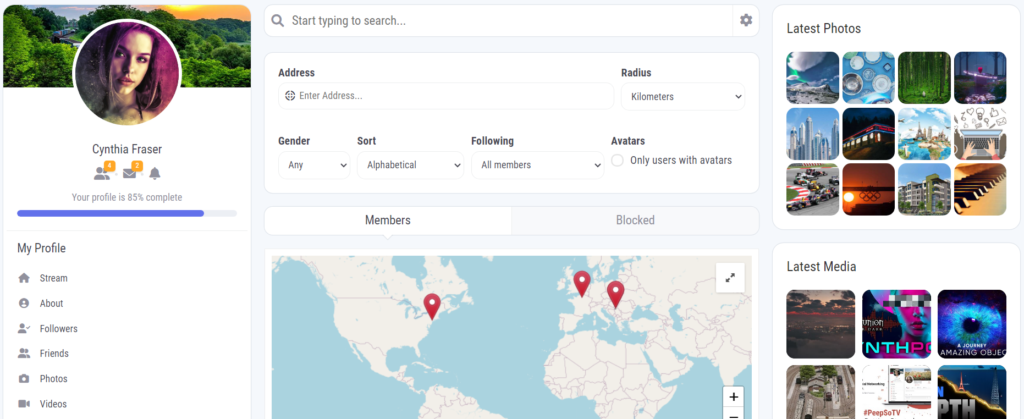This screenshot has height=419, width=1024.
Task: Click the About person icon
Action: (x=24, y=303)
